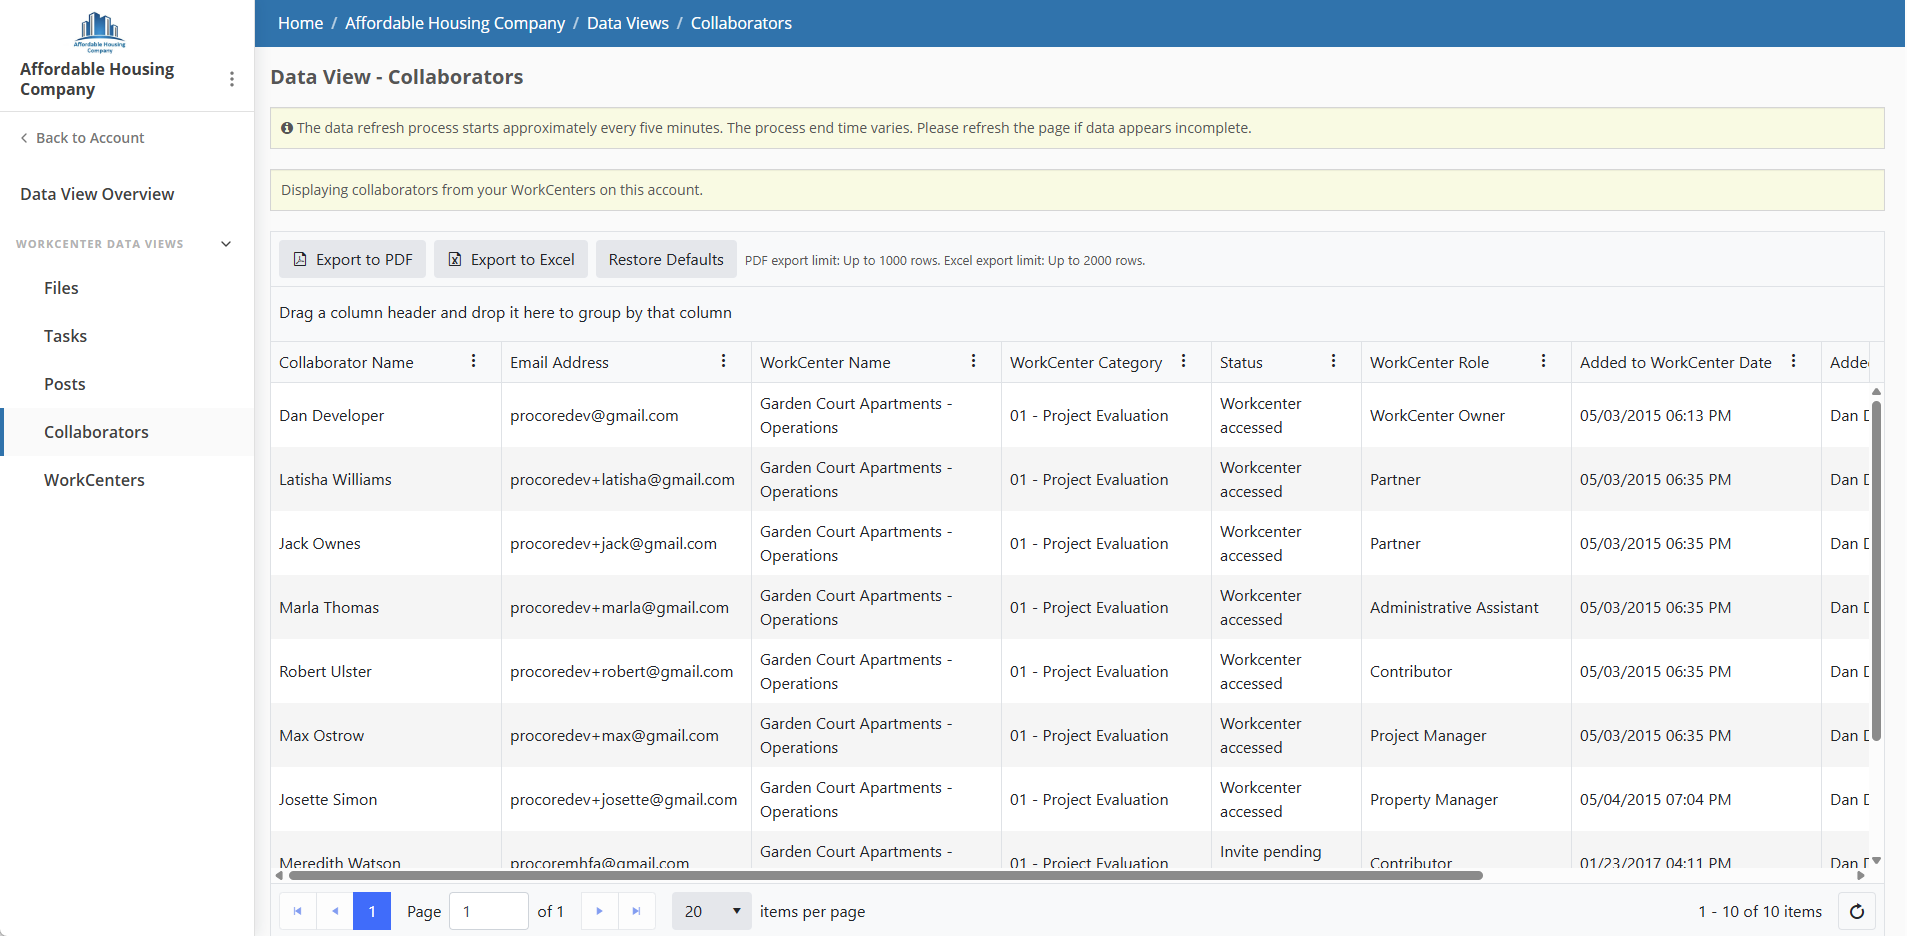Open Status column menu
The image size is (1907, 936).
point(1334,361)
